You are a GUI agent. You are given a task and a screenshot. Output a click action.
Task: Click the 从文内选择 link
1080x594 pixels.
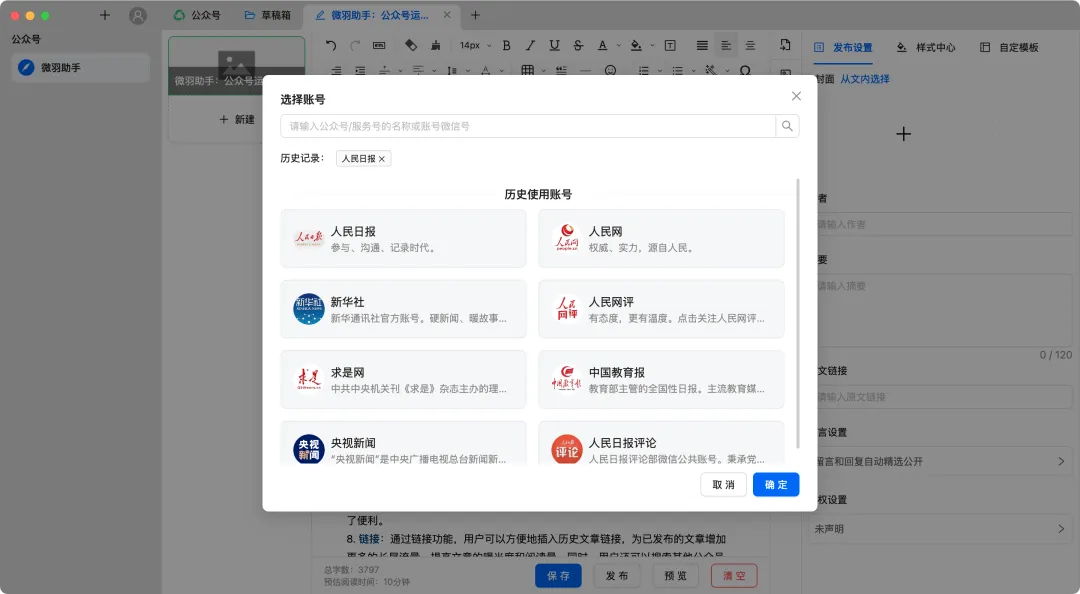864,79
